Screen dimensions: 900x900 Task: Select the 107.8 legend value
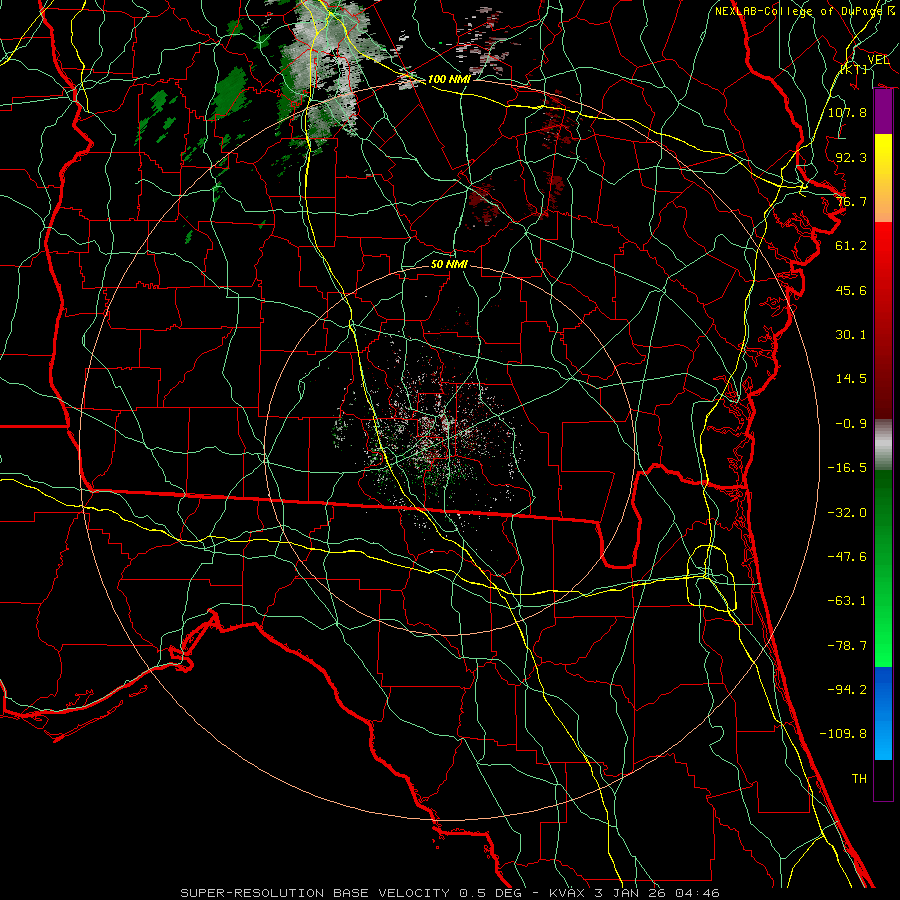pyautogui.click(x=847, y=112)
